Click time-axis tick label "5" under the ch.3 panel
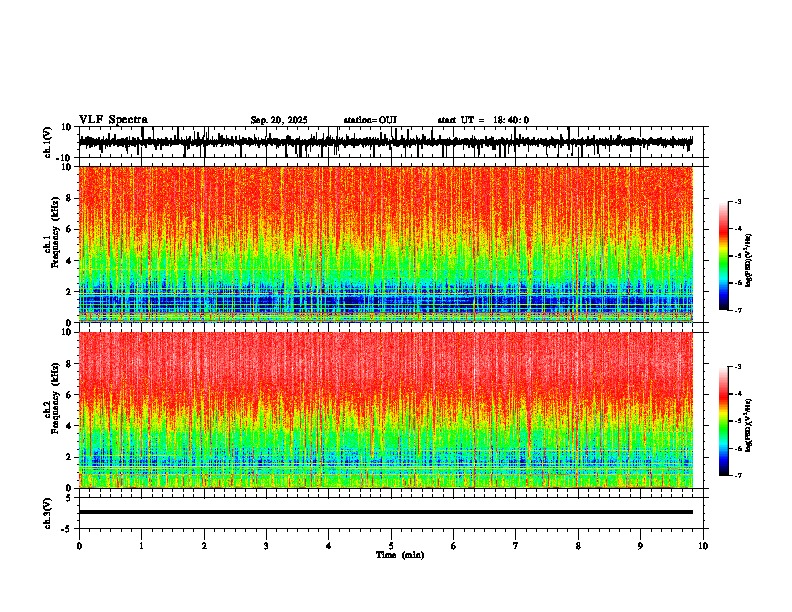 tap(391, 546)
